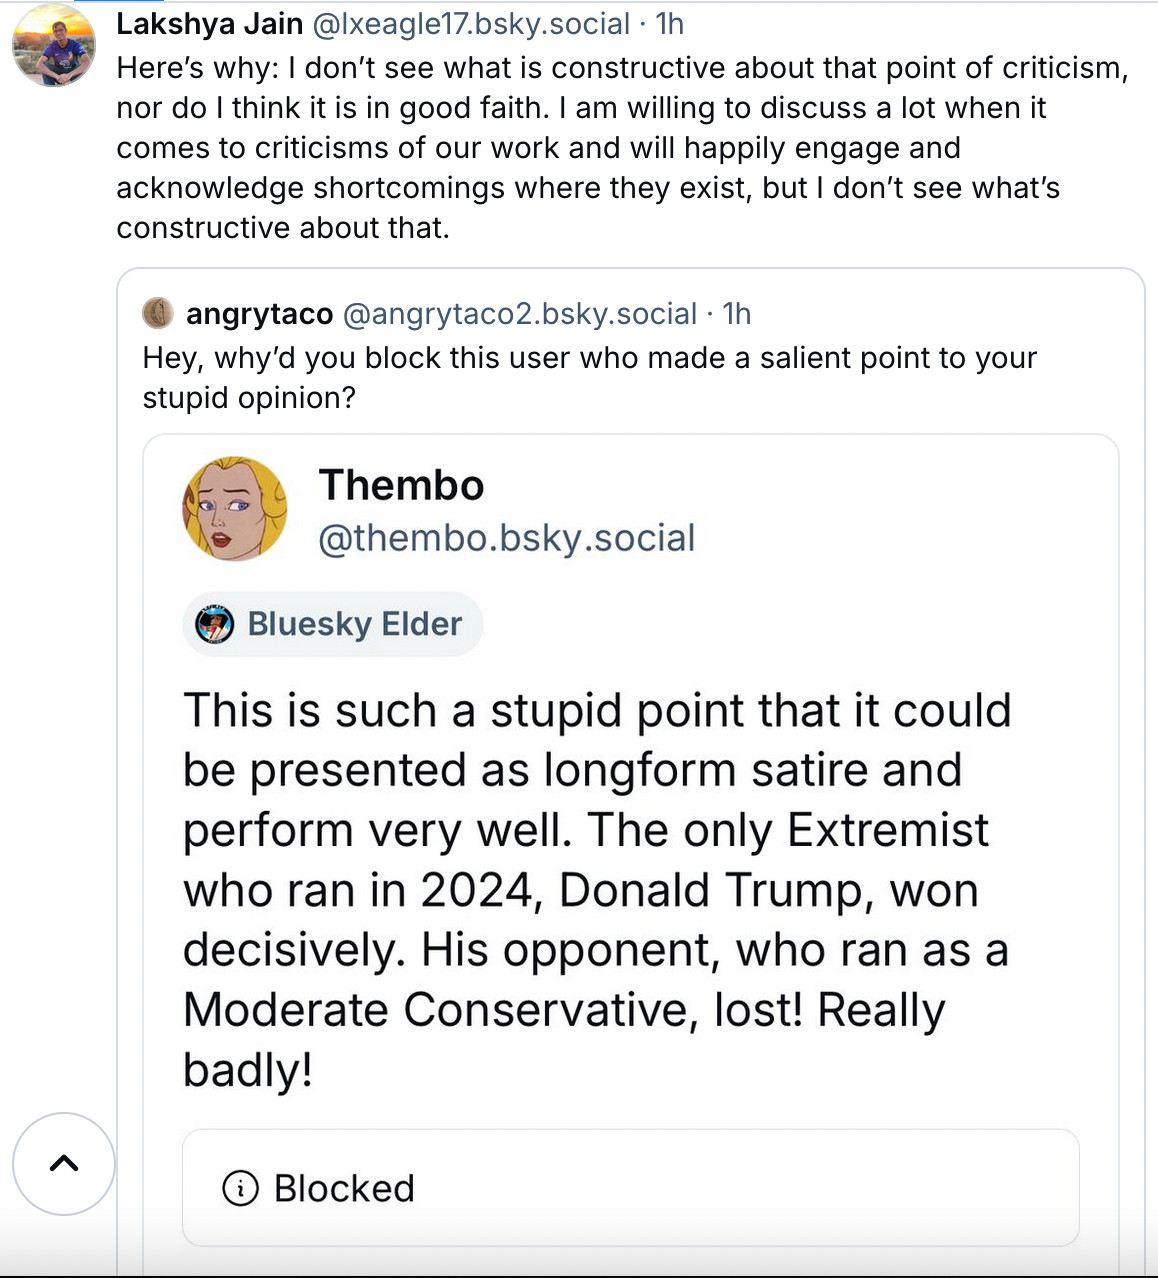Open the Lakshya Jain display name link
Viewport: 1158px width, 1278px height.
209,23
